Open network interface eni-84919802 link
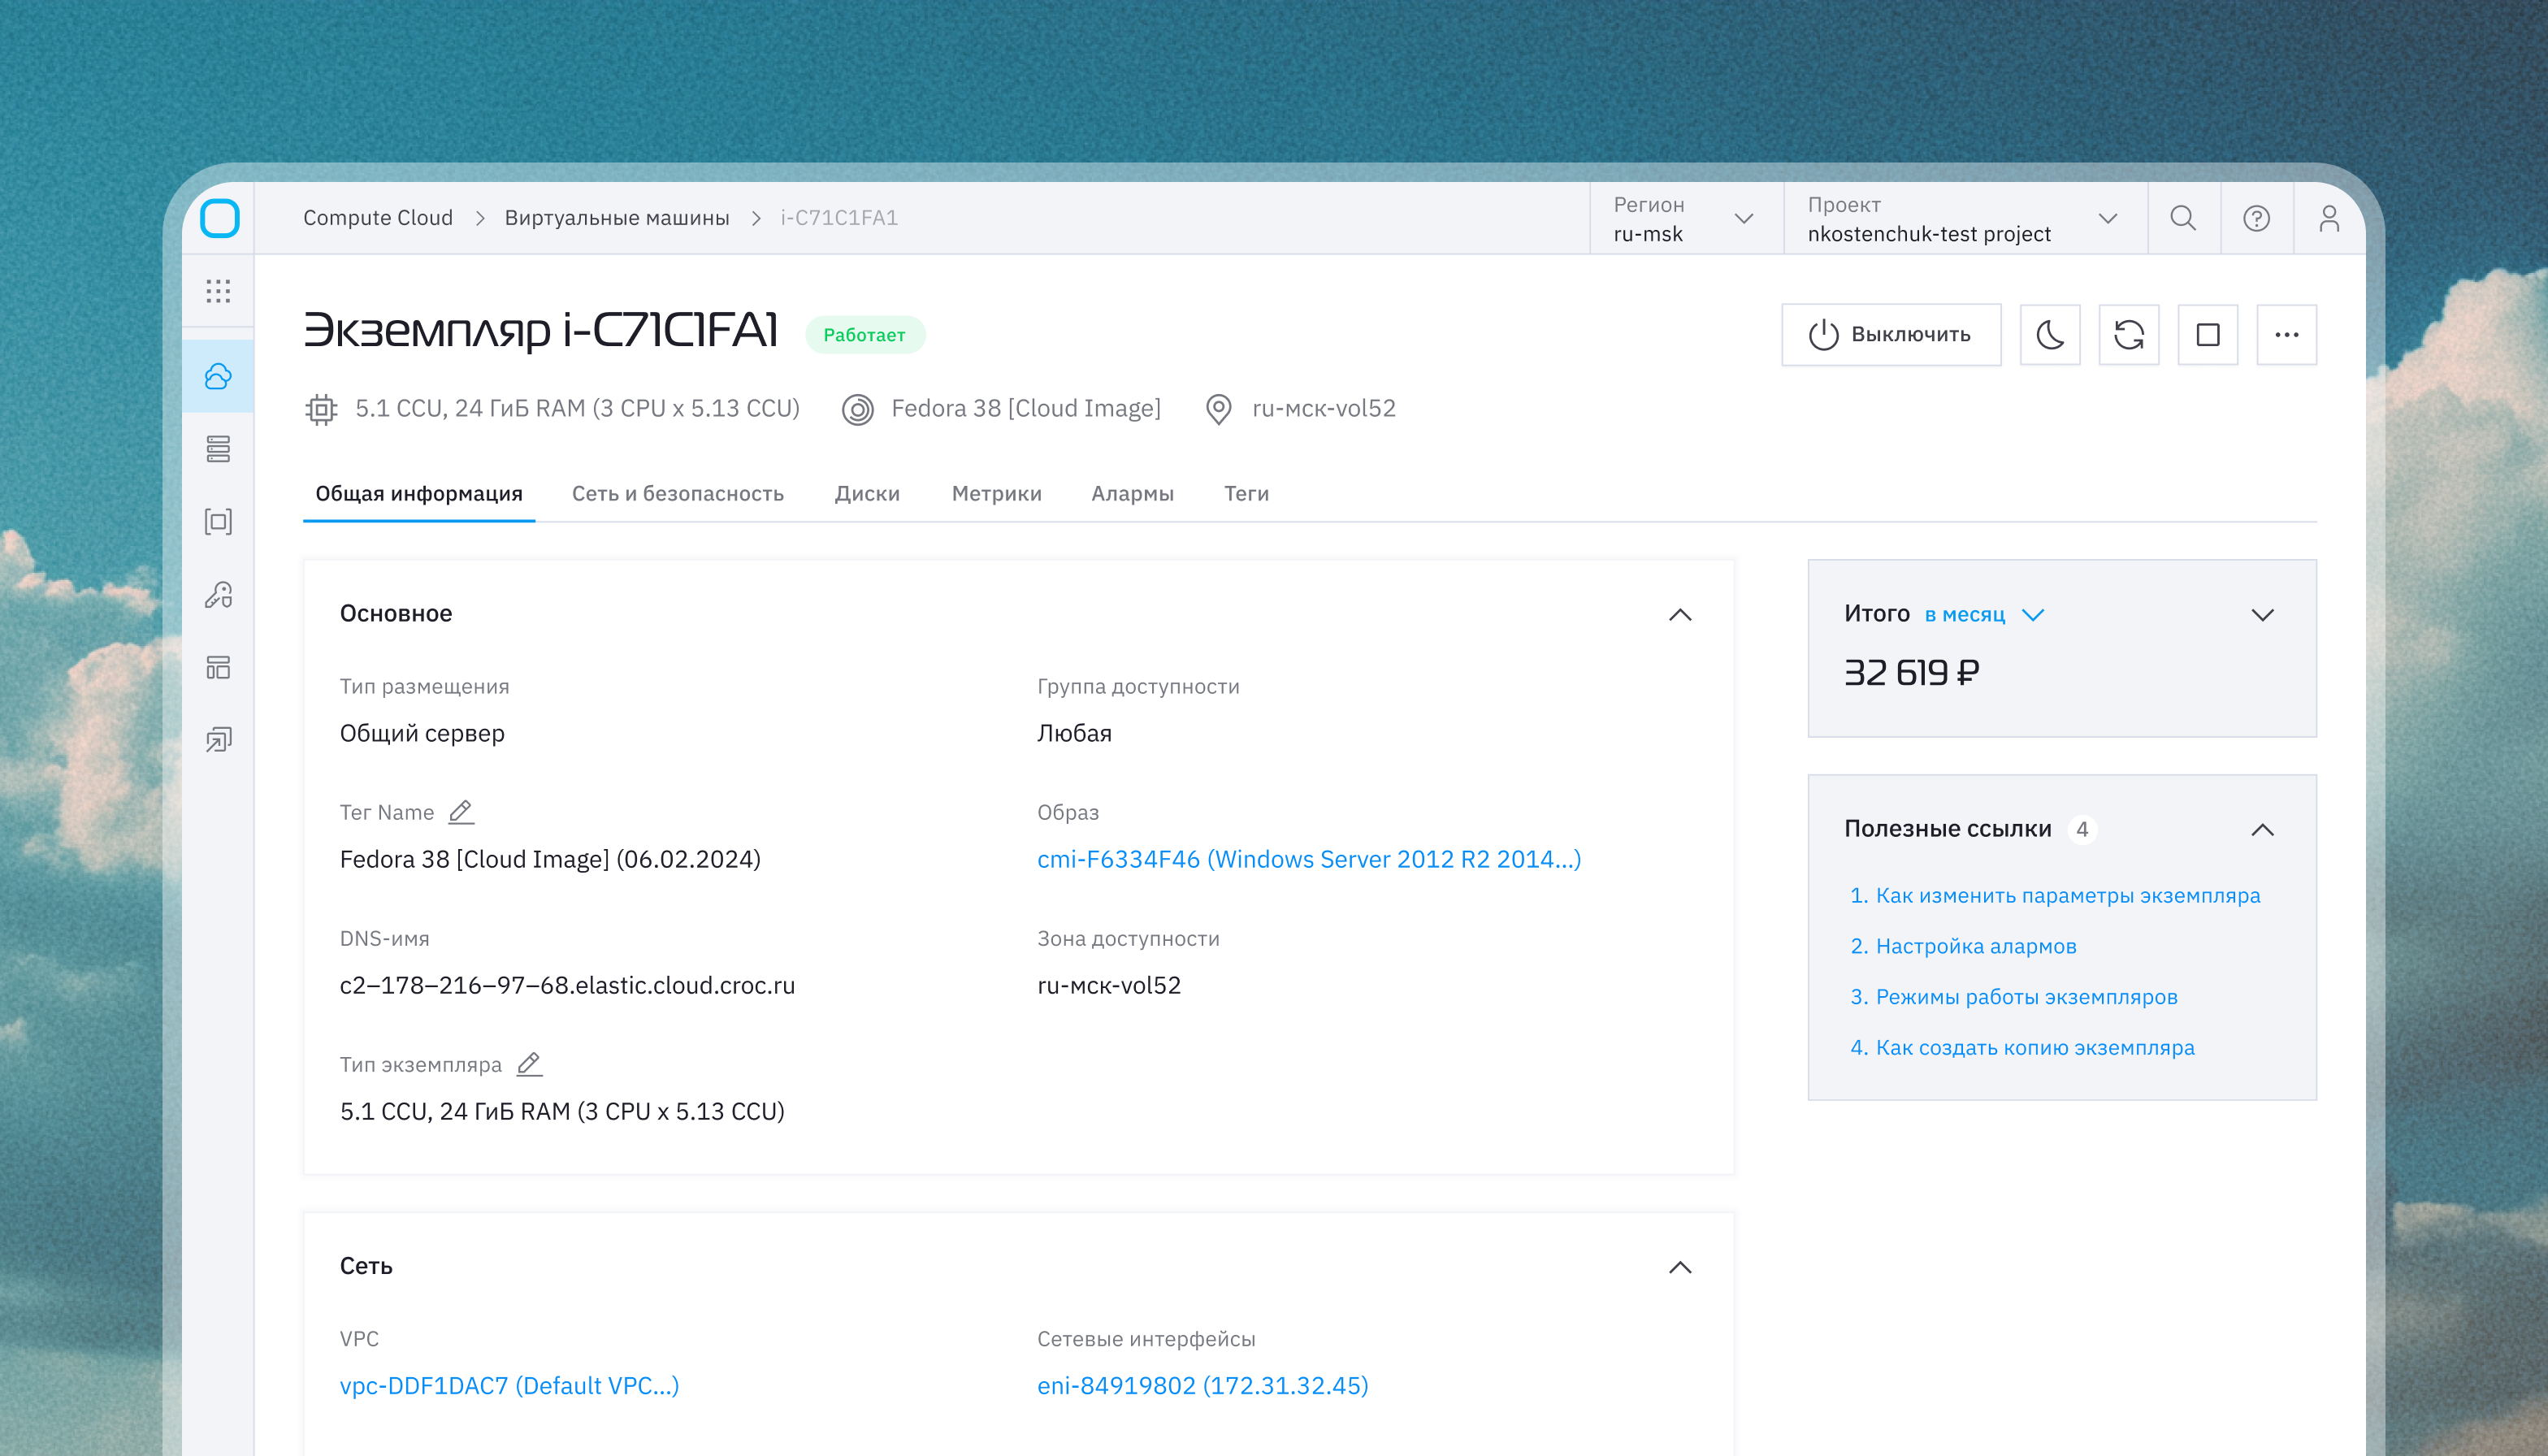This screenshot has width=2548, height=1456. click(1203, 1385)
